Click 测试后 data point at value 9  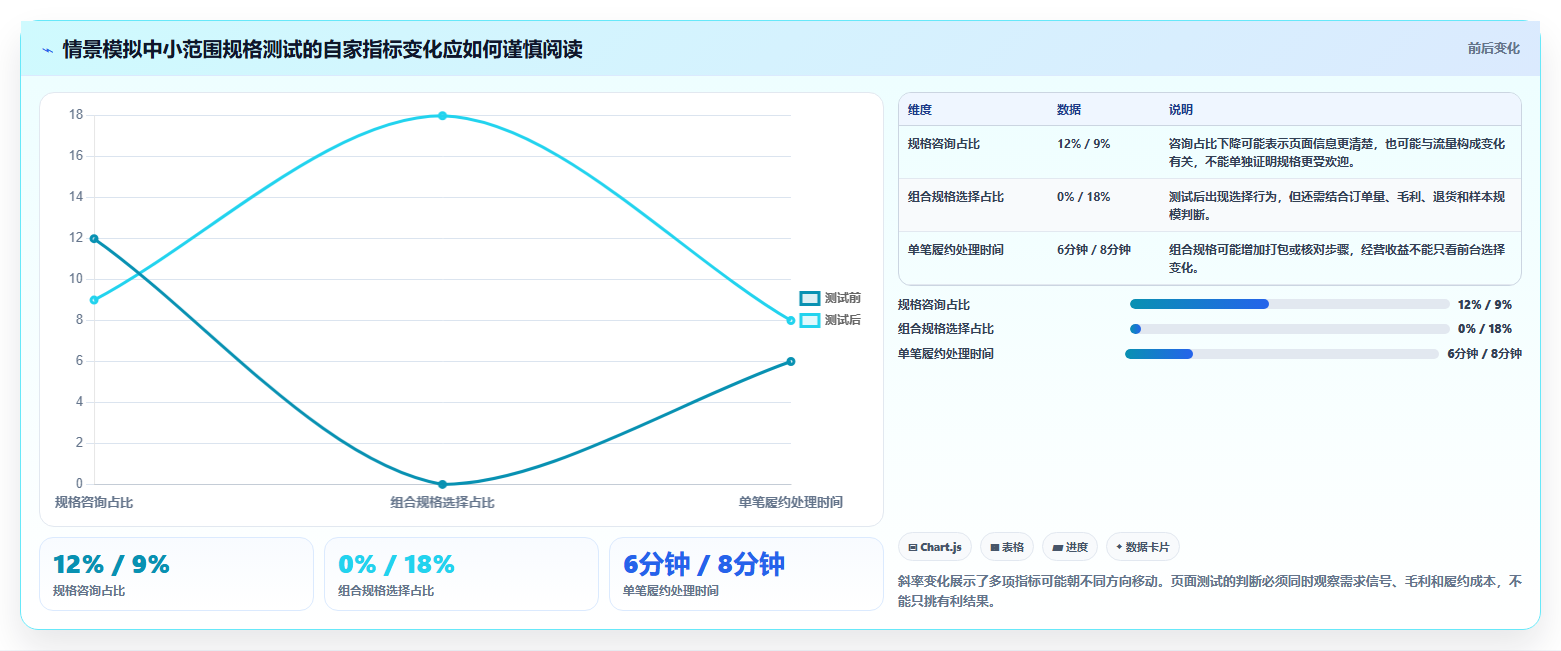[94, 300]
